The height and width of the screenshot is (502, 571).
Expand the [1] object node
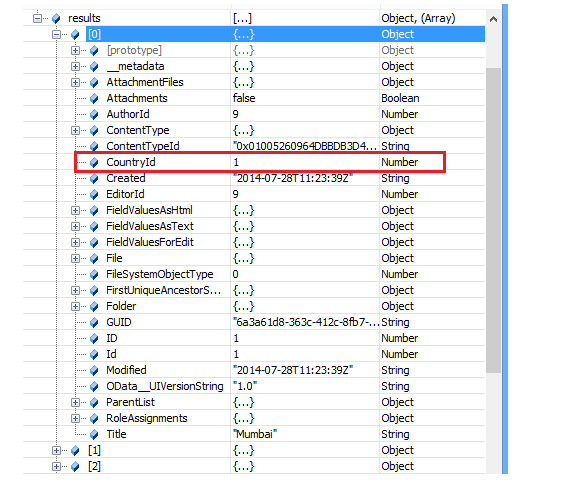click(56, 451)
